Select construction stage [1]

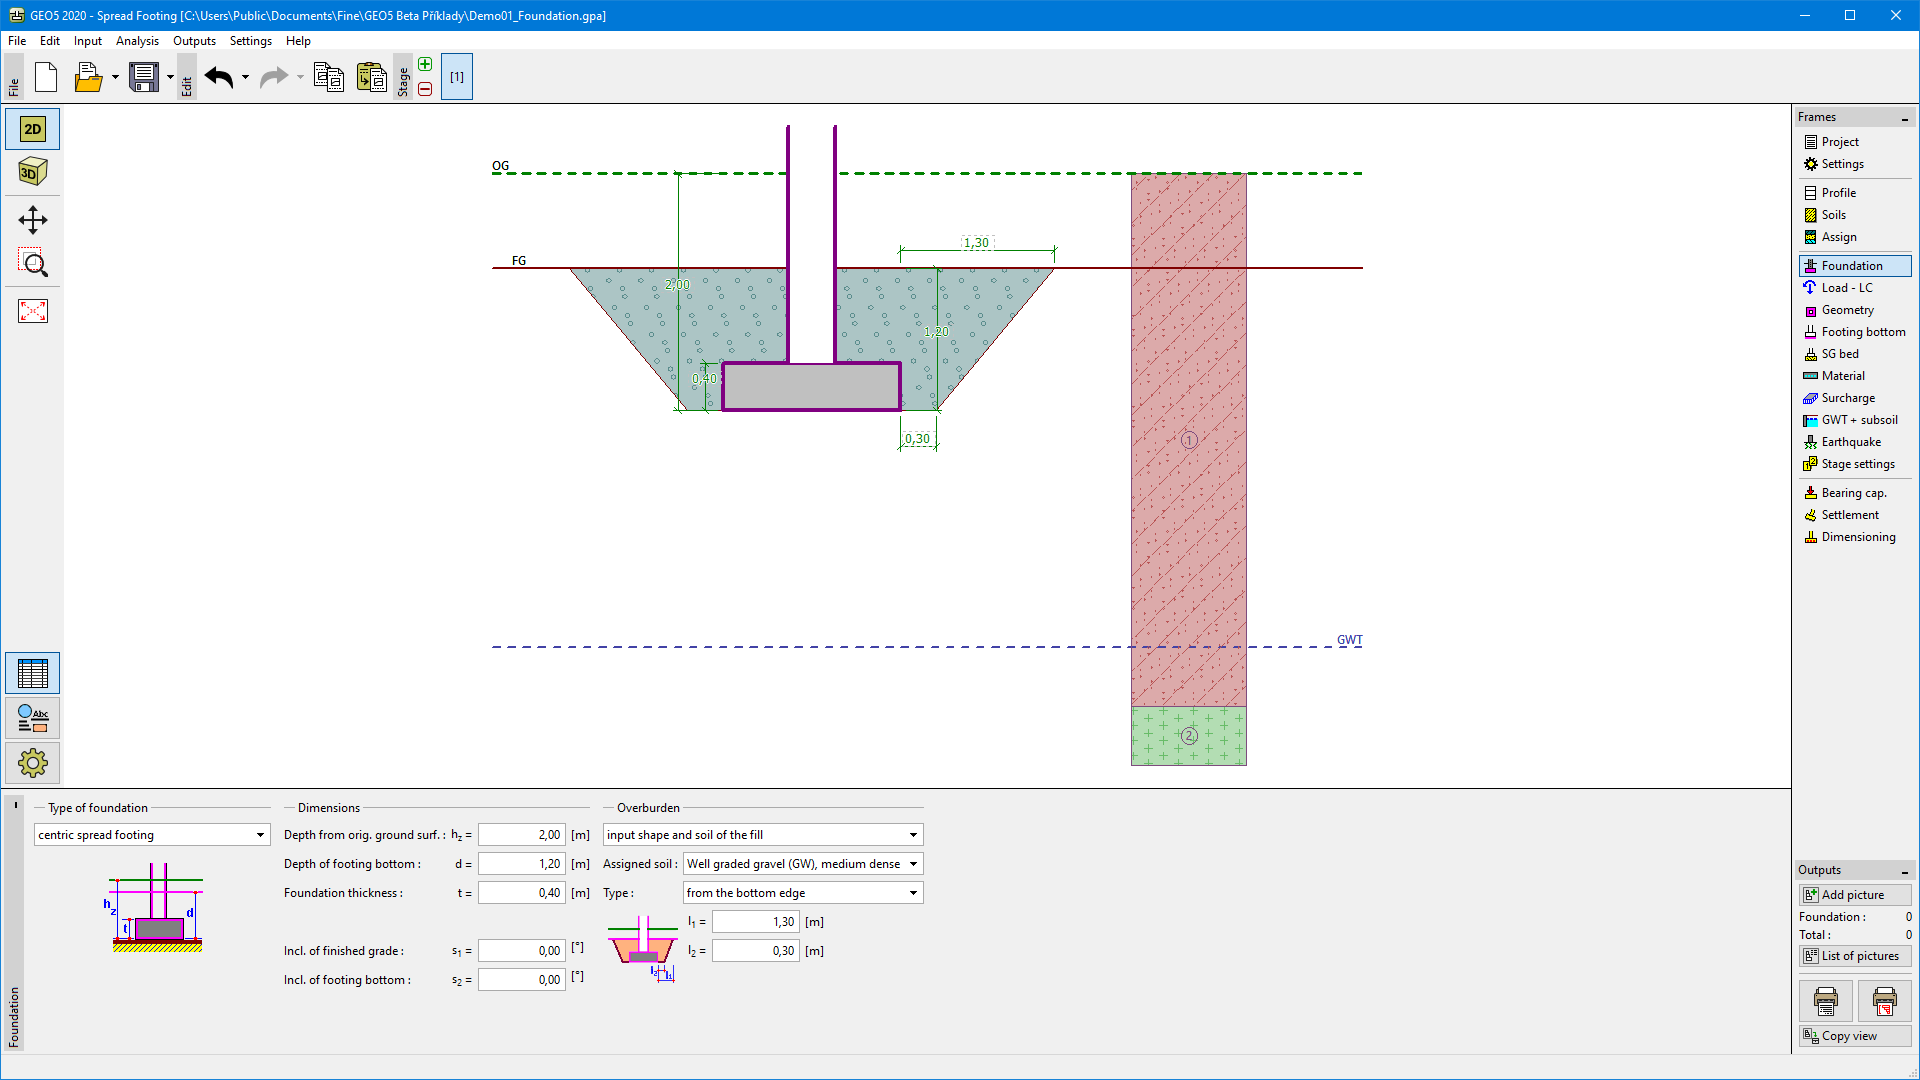pos(456,77)
